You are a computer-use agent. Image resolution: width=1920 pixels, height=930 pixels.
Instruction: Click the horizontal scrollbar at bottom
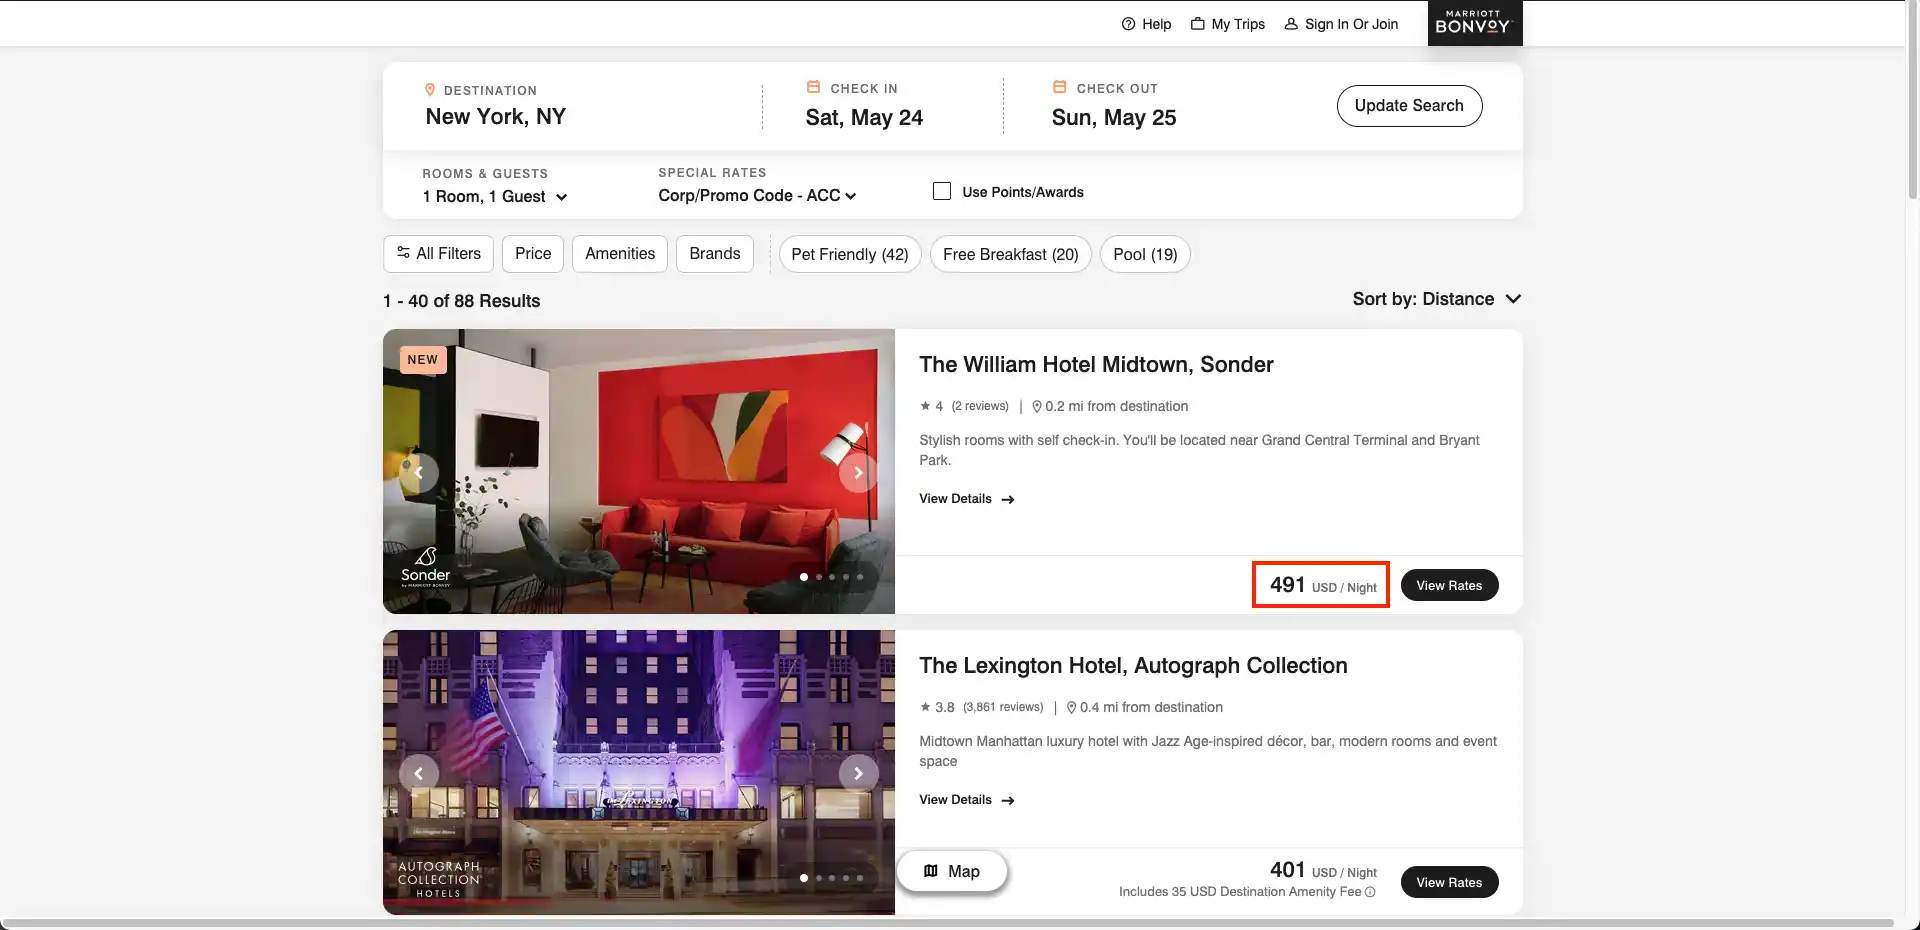947,923
